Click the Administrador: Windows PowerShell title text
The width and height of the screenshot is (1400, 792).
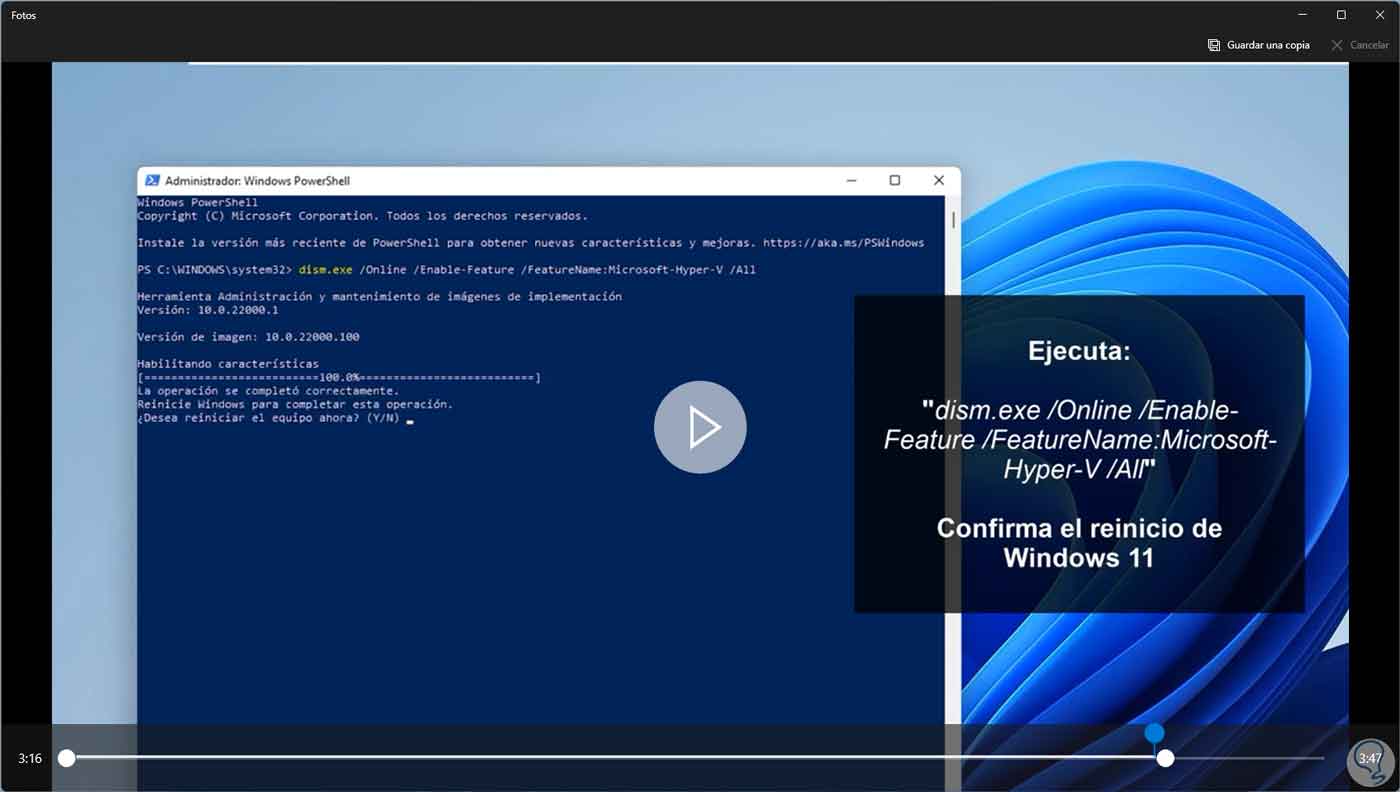click(x=257, y=181)
